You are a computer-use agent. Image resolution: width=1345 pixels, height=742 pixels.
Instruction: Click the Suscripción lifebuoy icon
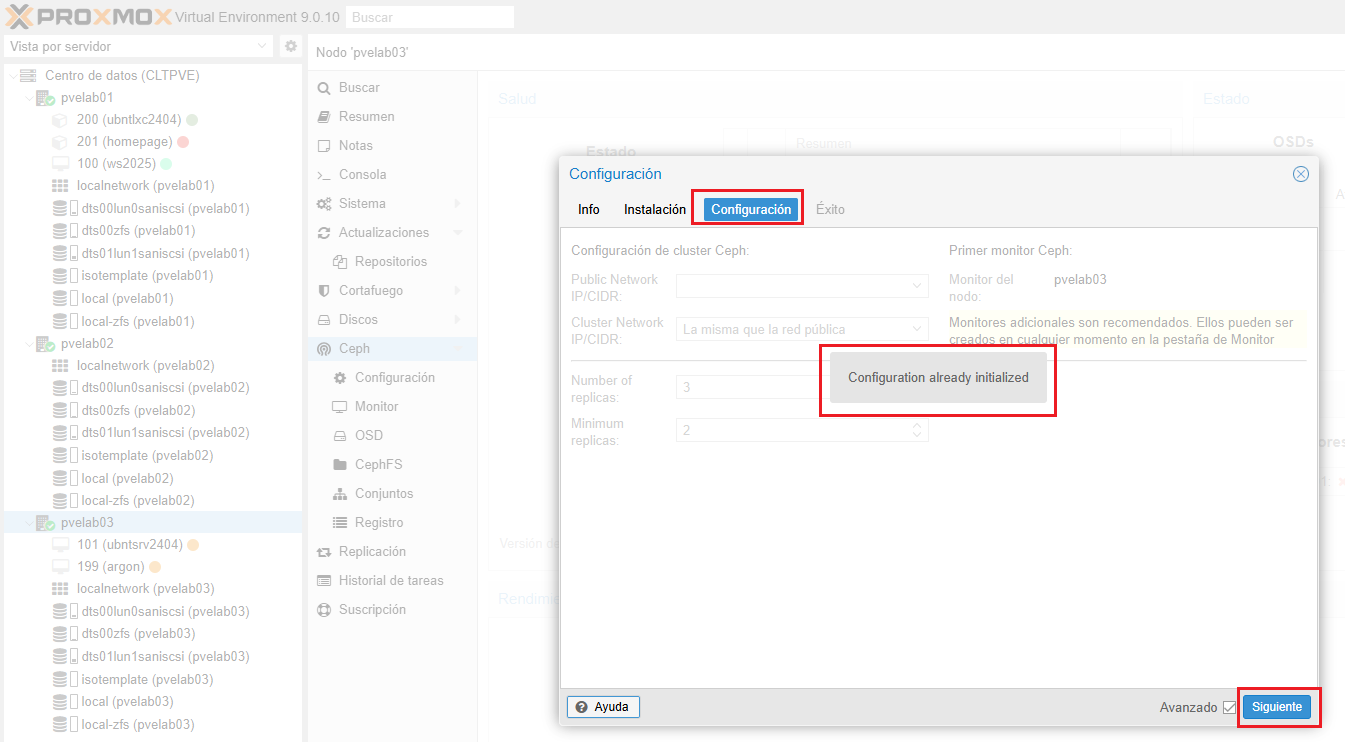[x=324, y=610]
